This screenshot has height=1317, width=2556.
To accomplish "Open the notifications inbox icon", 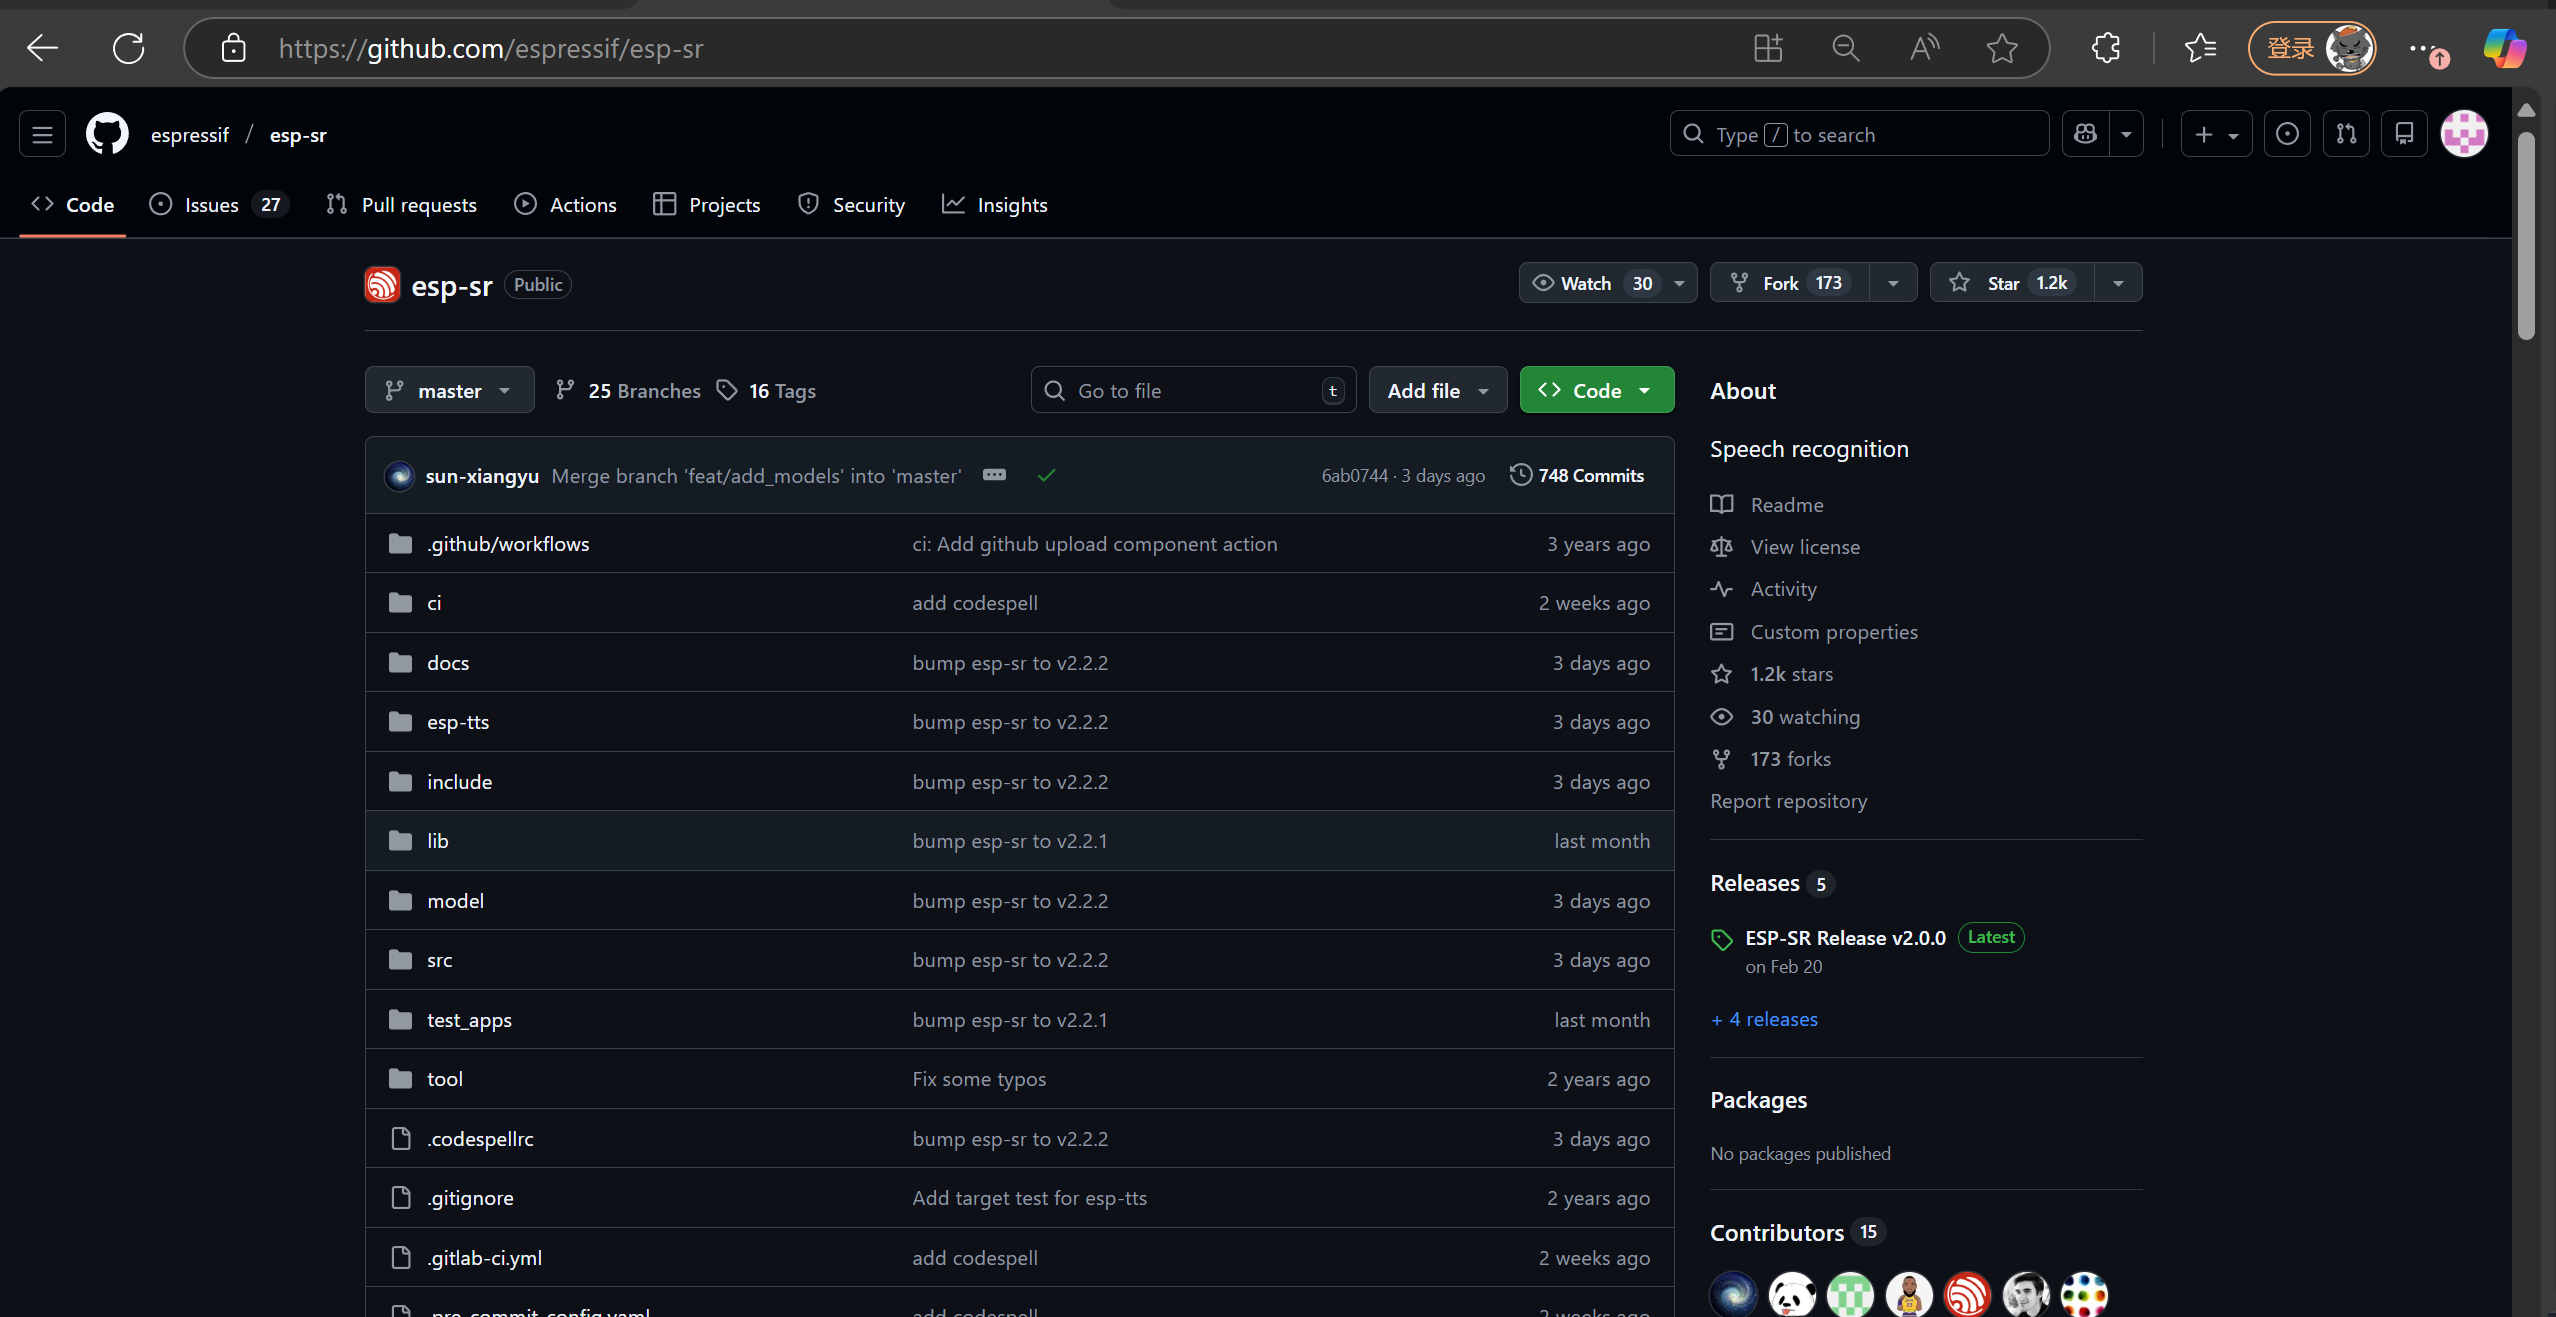I will point(2404,134).
